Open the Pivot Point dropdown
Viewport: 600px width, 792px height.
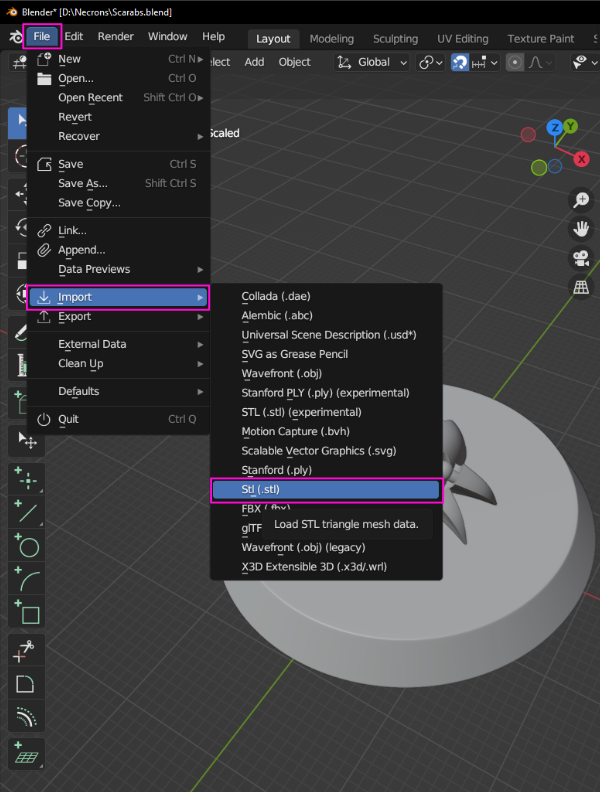tap(431, 62)
